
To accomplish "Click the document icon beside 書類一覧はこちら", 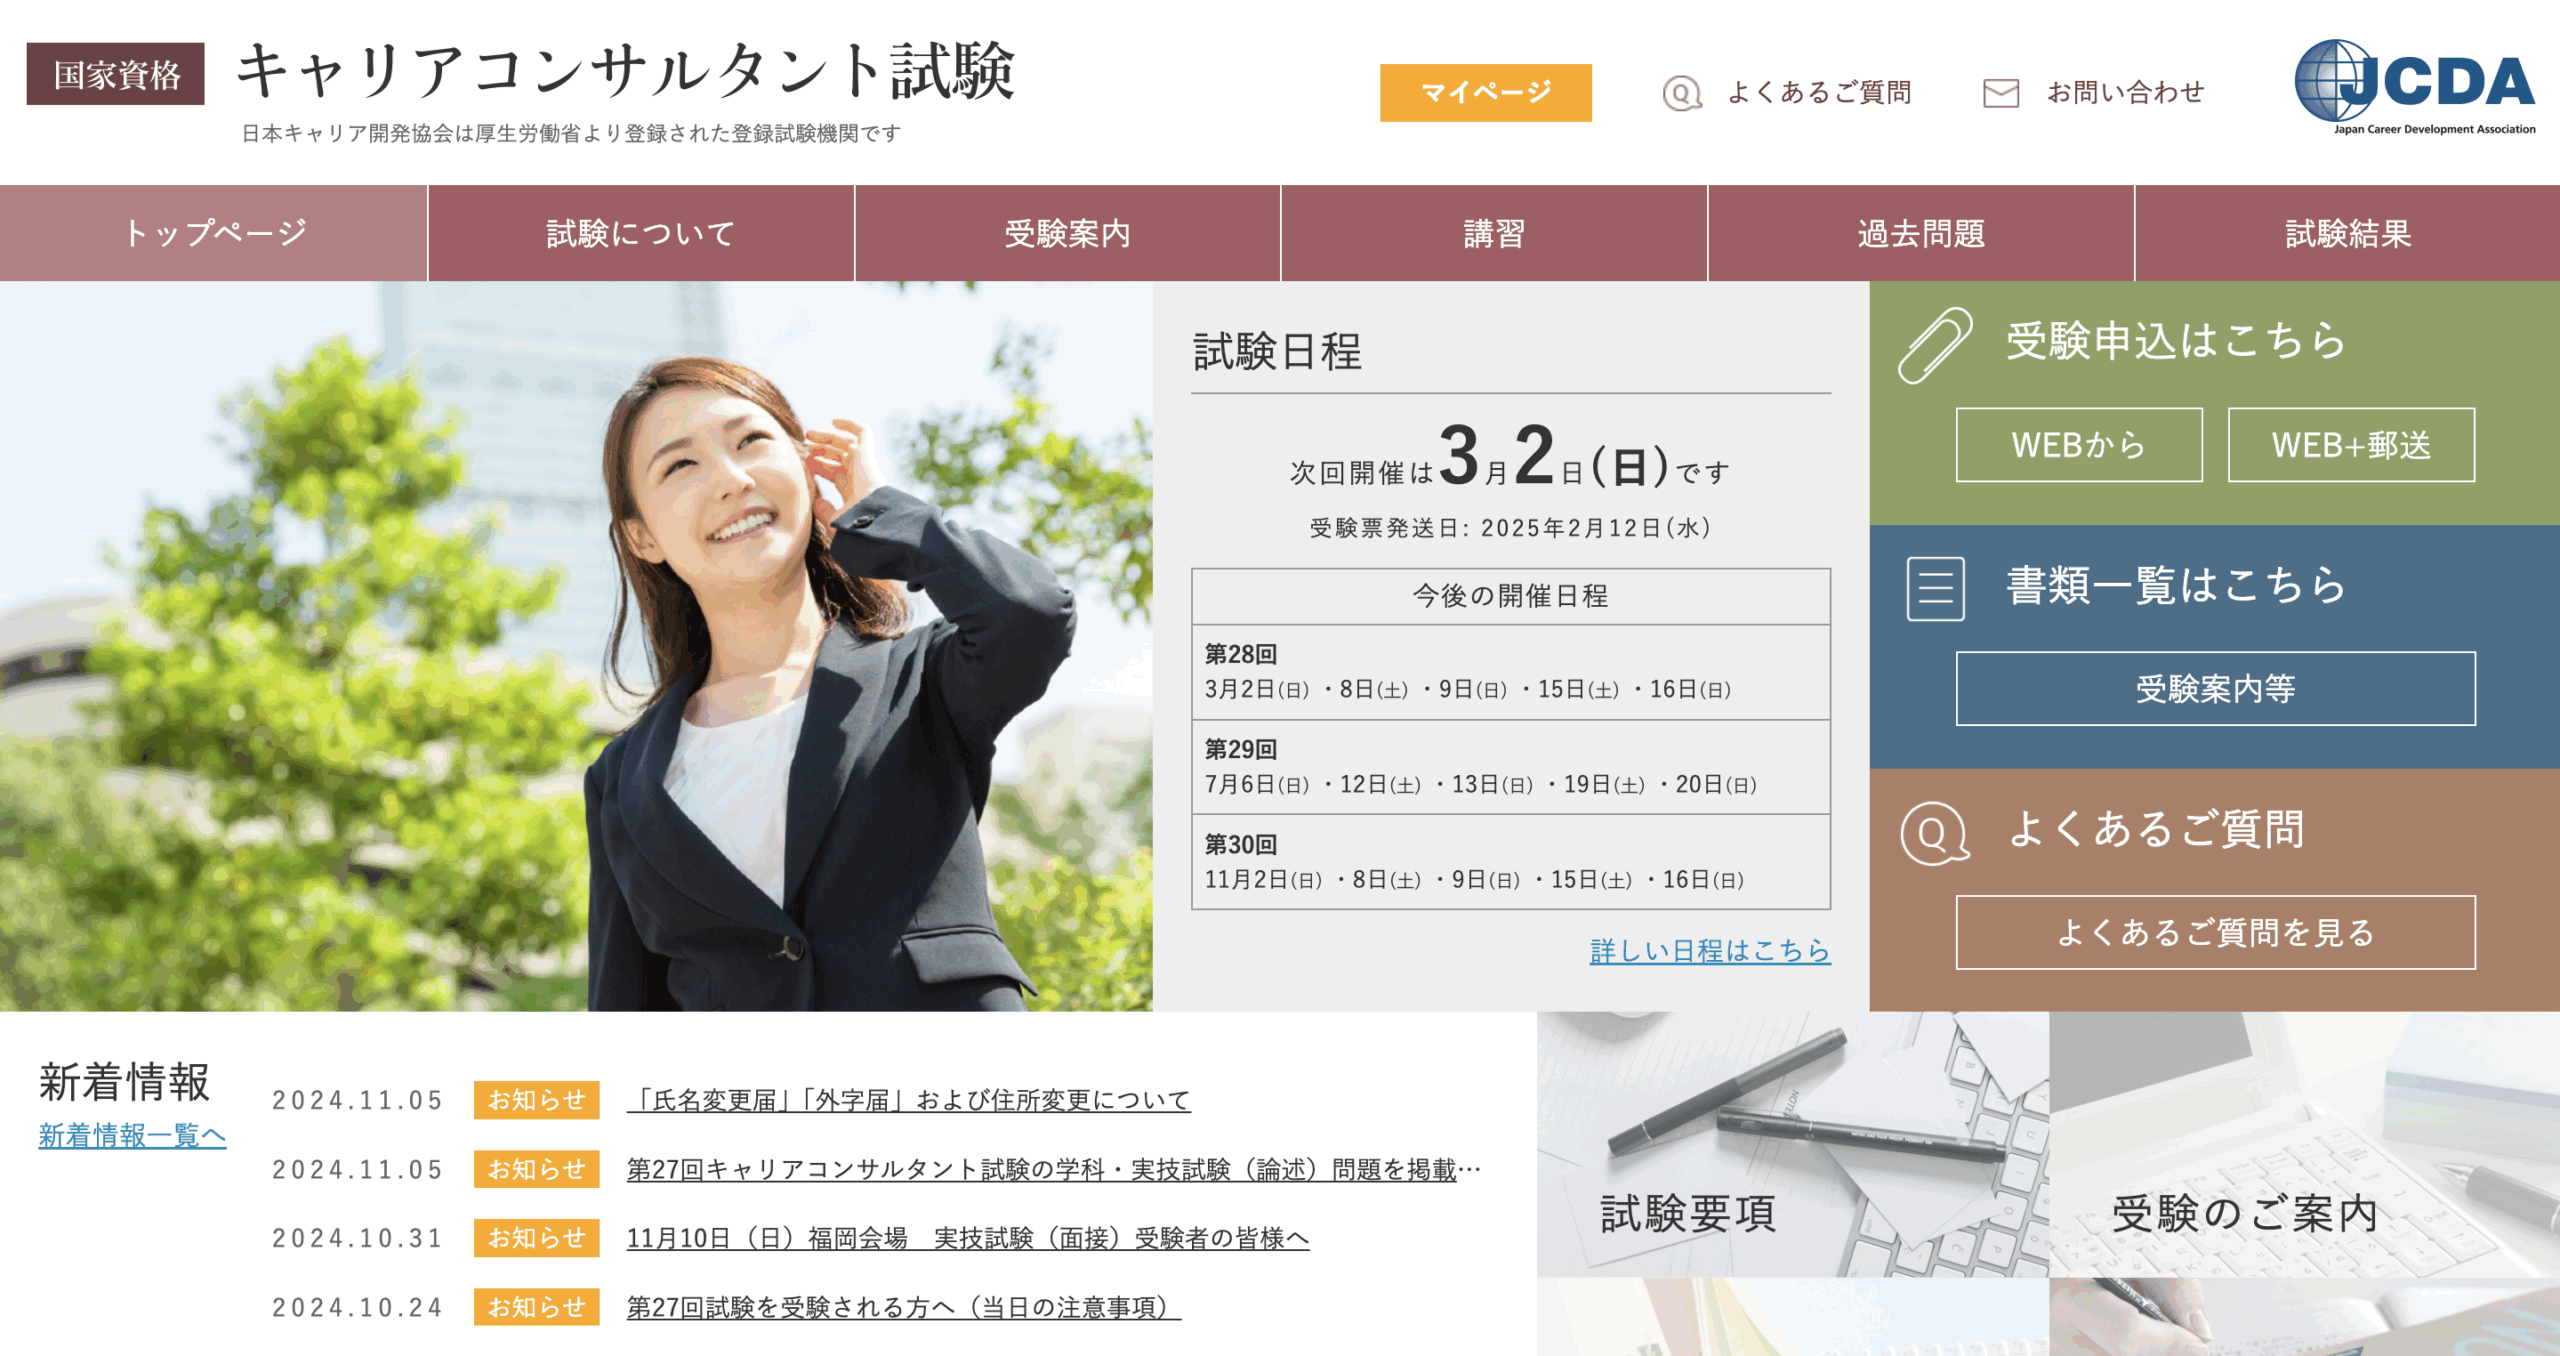I will [1935, 588].
